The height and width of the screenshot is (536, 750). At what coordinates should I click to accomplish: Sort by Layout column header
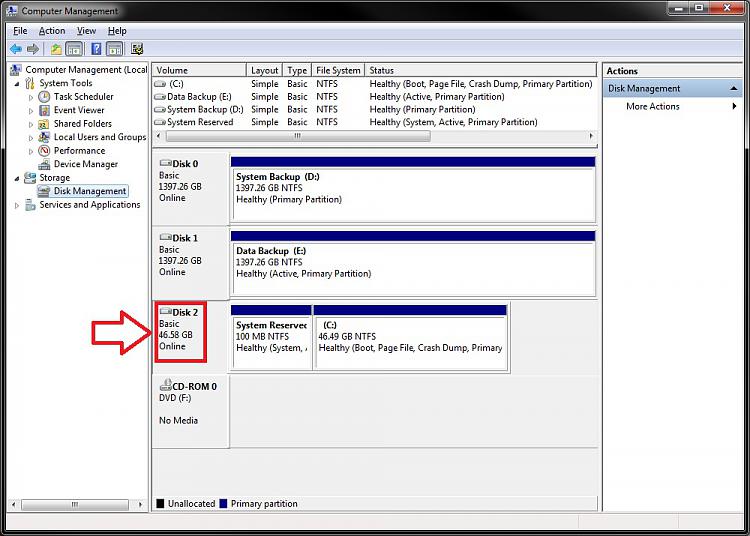[x=265, y=70]
